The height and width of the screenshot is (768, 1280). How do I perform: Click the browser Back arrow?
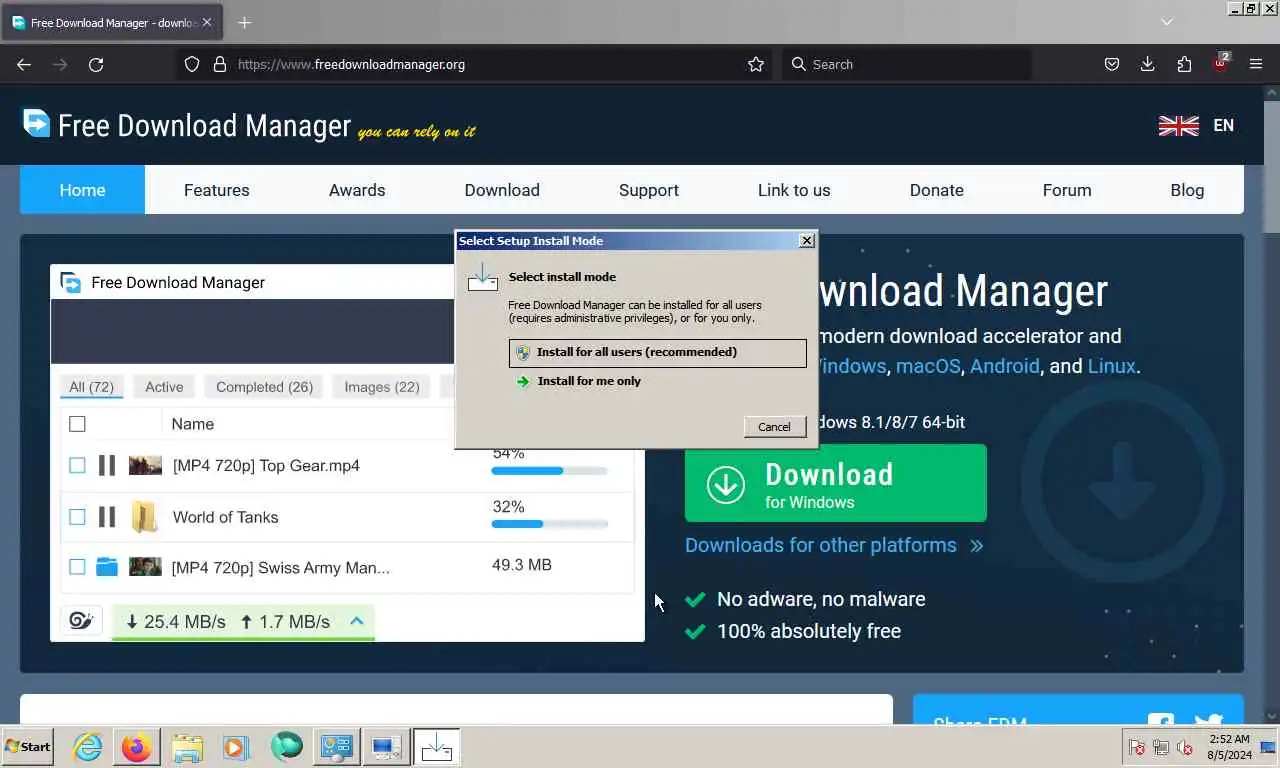[24, 64]
